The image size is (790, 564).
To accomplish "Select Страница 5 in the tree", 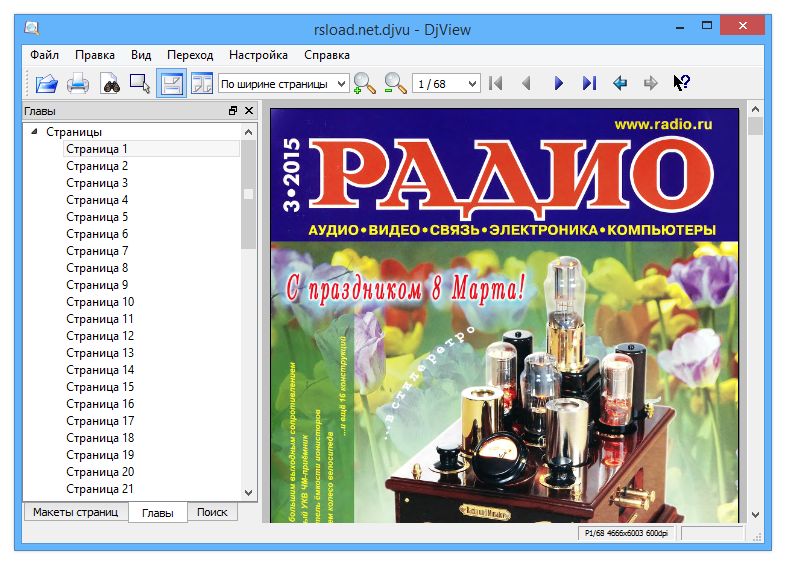I will pyautogui.click(x=97, y=217).
